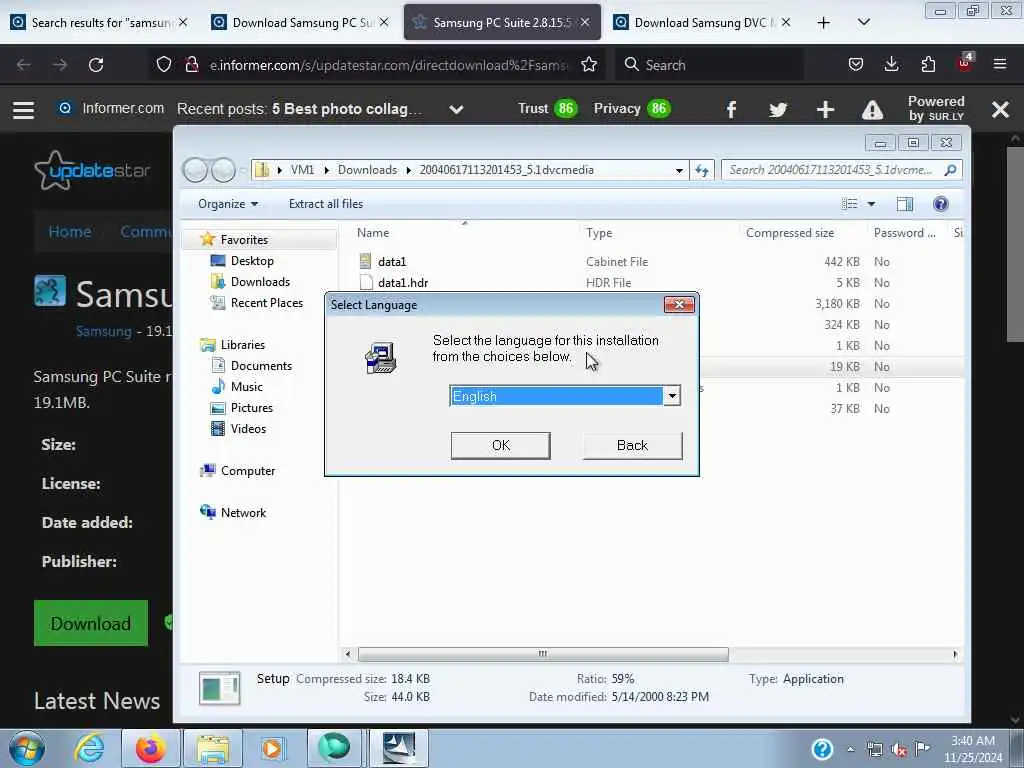This screenshot has height=768, width=1024.
Task: Toggle the preview pane icon in Explorer
Action: 904,204
